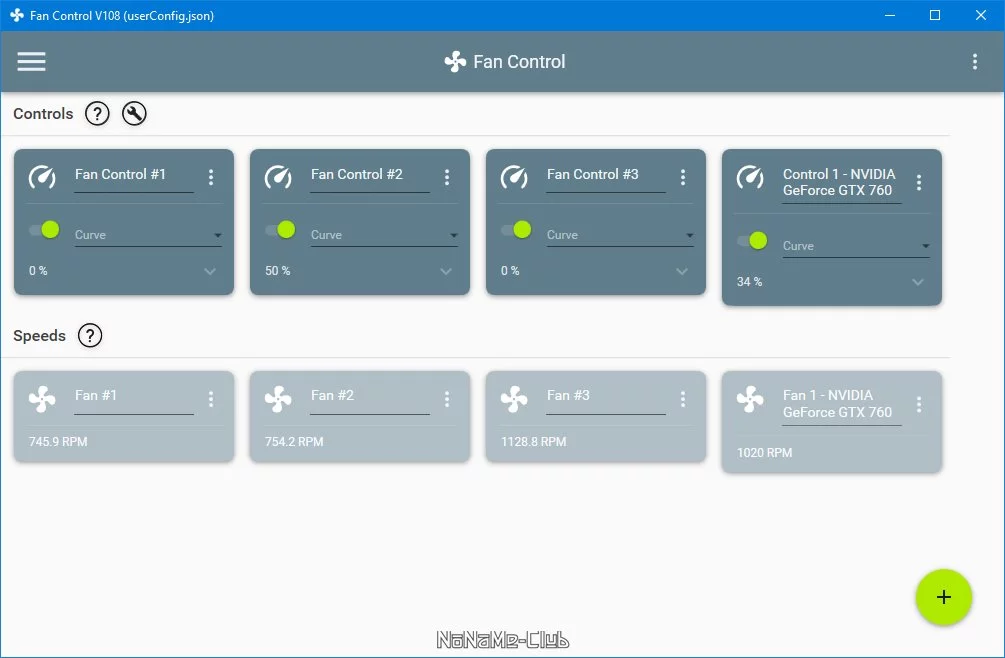Maximize the Fan Control window
This screenshot has height=658, width=1005.
(935, 15)
